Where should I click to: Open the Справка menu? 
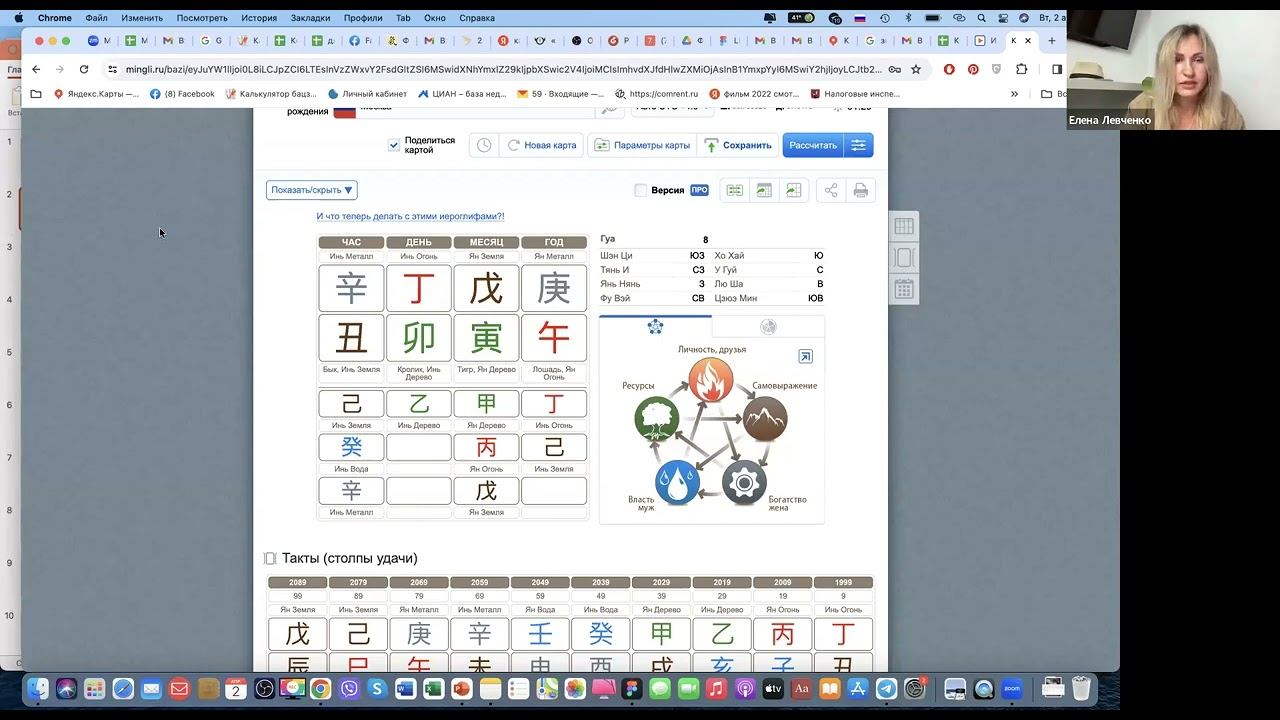pyautogui.click(x=477, y=18)
